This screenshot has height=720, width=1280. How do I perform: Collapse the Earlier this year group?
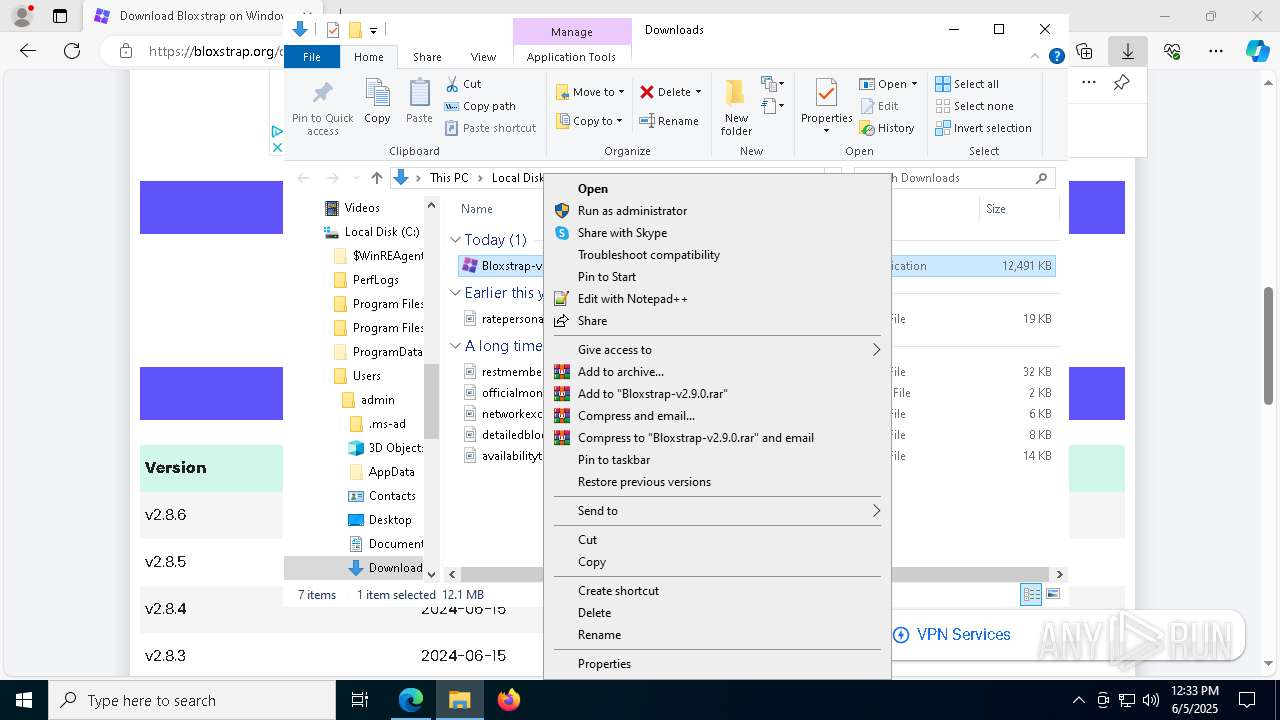[455, 293]
